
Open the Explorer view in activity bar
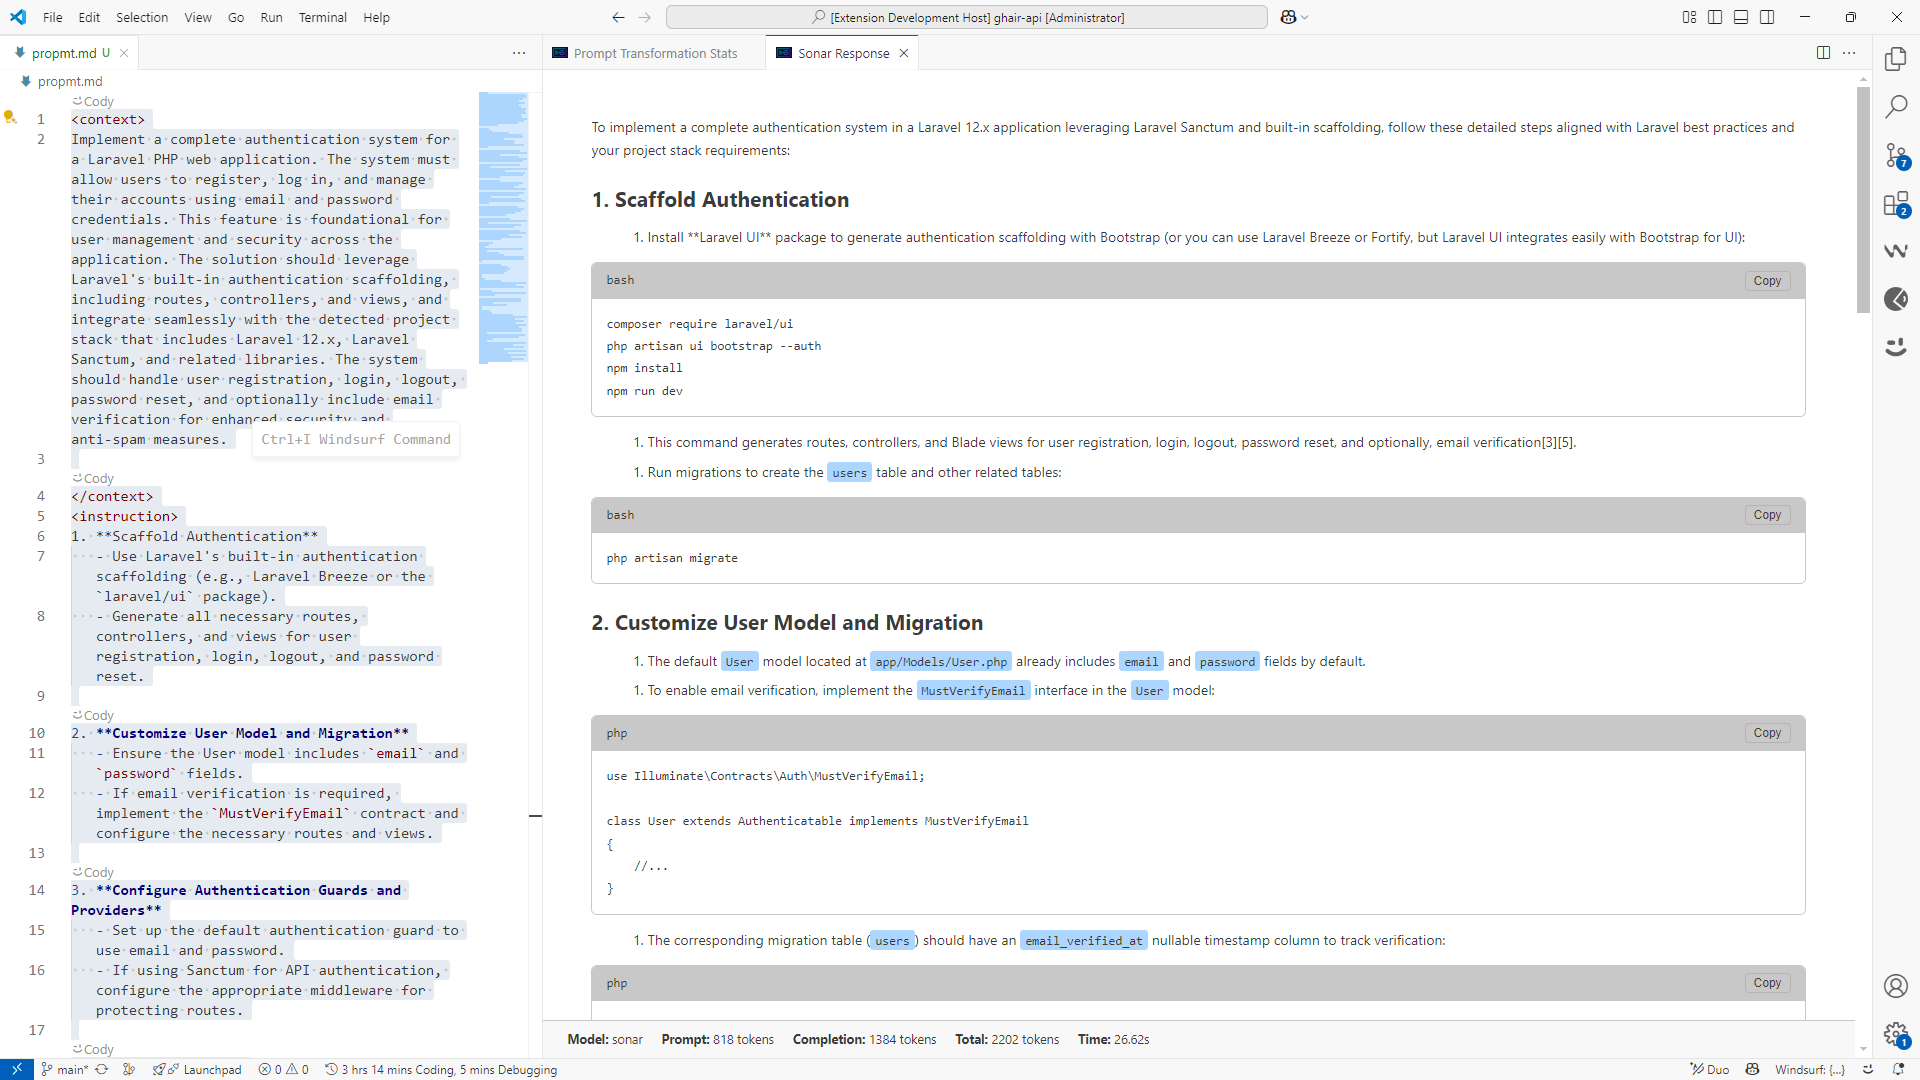point(1895,60)
